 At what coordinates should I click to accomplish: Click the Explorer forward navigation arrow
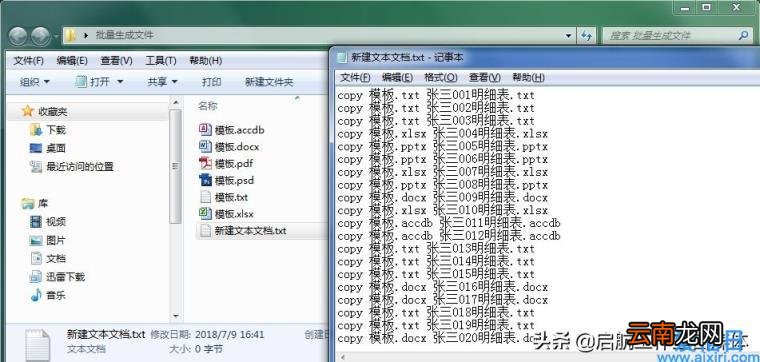click(x=40, y=36)
